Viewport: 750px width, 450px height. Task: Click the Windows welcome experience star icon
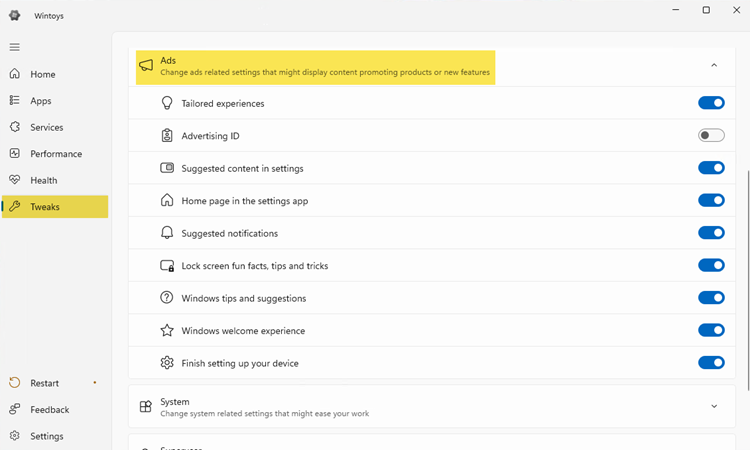coord(167,331)
